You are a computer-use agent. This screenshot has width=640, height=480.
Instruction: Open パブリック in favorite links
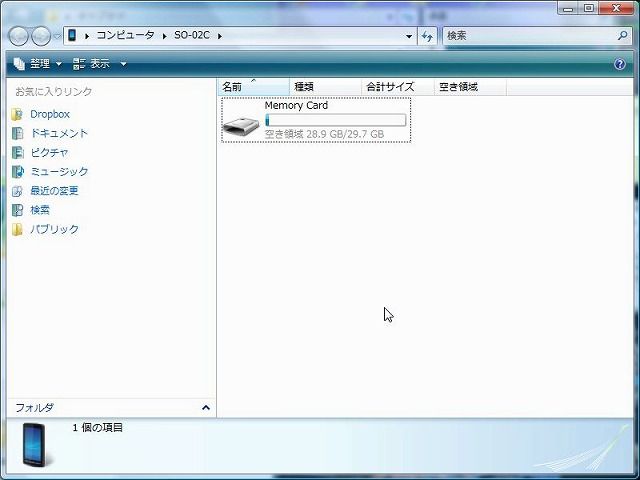tap(54, 229)
